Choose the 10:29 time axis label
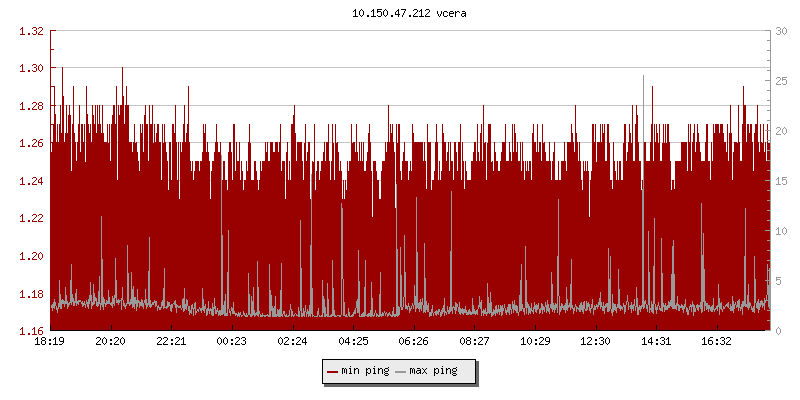The height and width of the screenshot is (400, 800). 535,342
